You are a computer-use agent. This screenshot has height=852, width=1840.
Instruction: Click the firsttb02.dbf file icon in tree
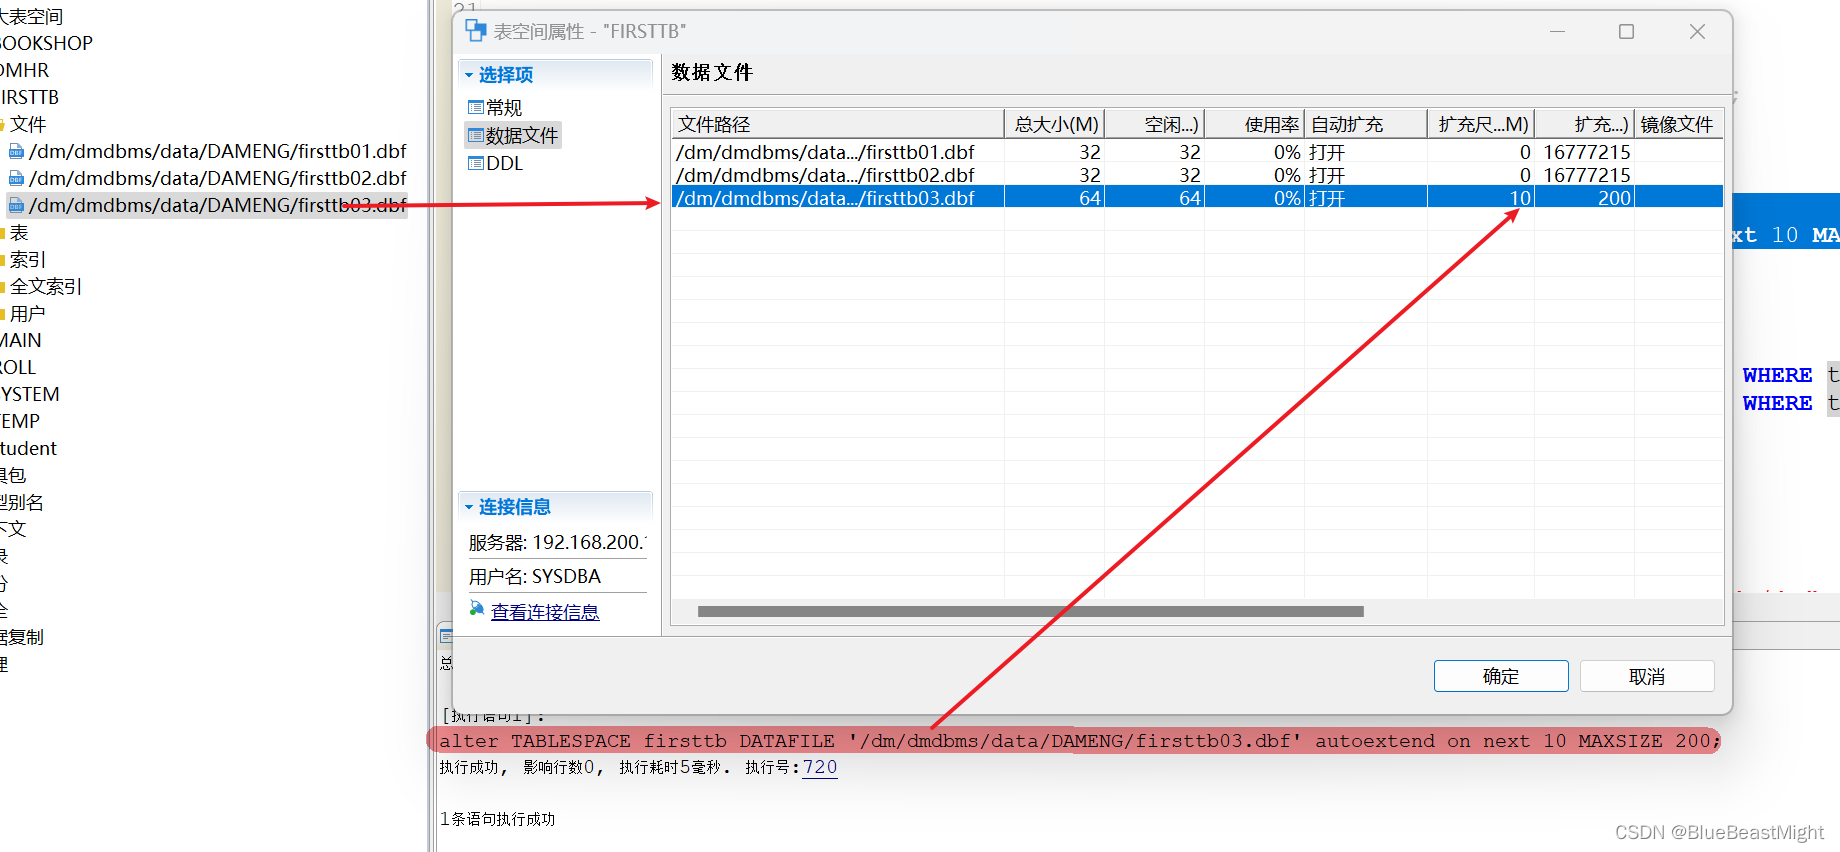tap(16, 178)
